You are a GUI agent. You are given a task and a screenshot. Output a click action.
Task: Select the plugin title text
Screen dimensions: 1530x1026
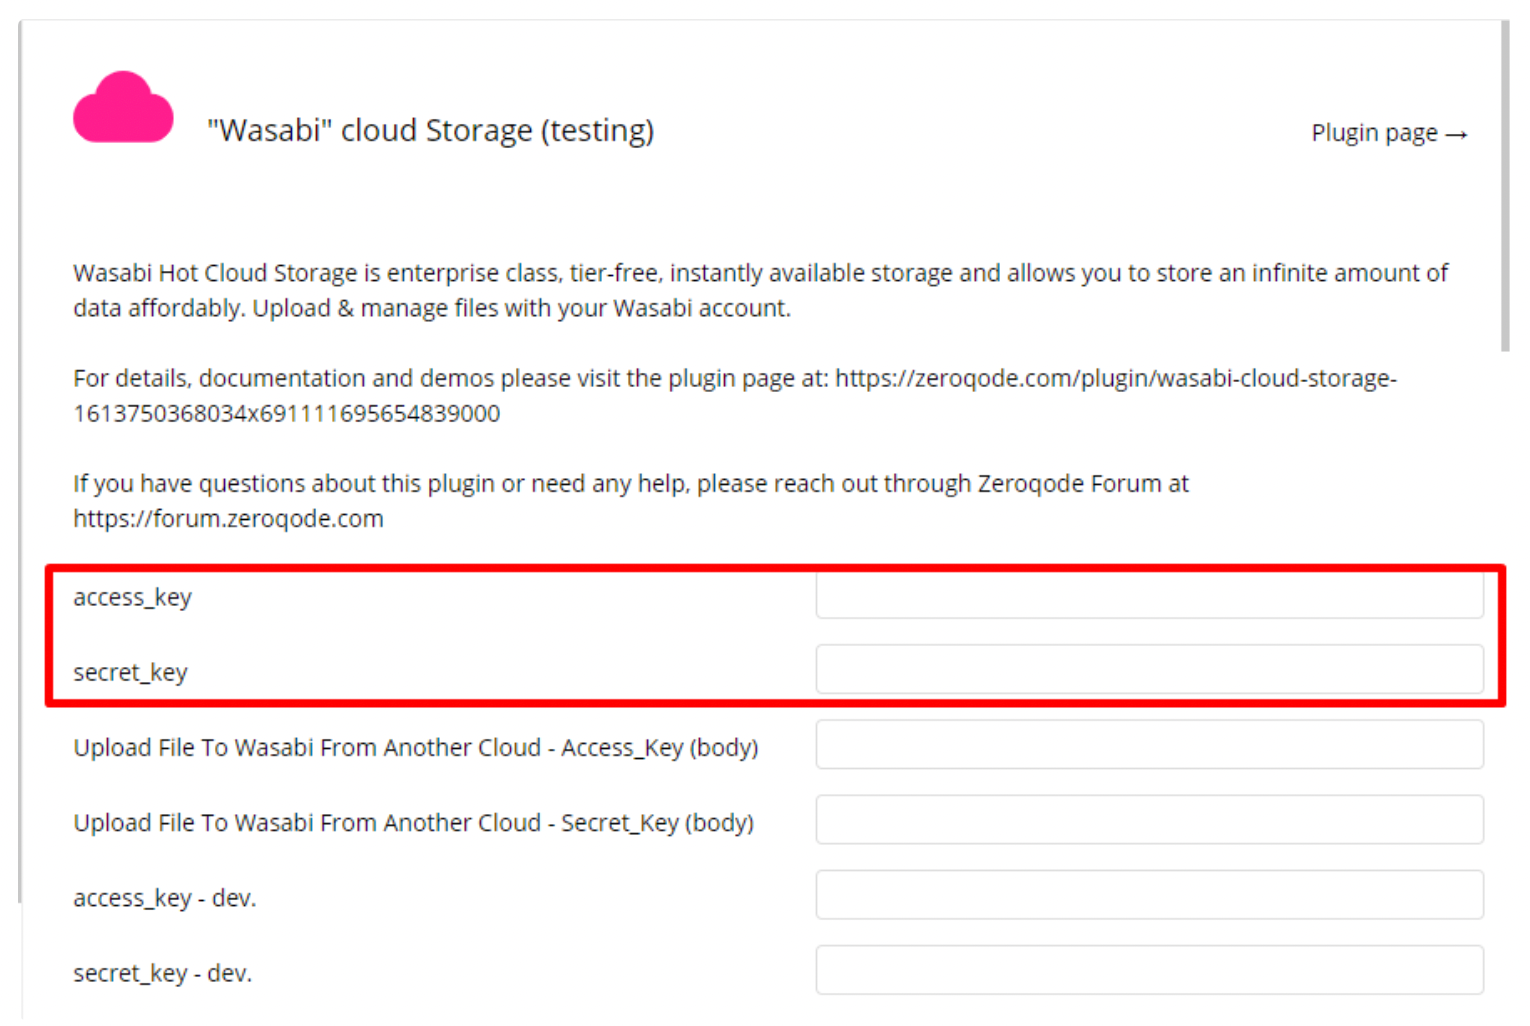[430, 130]
